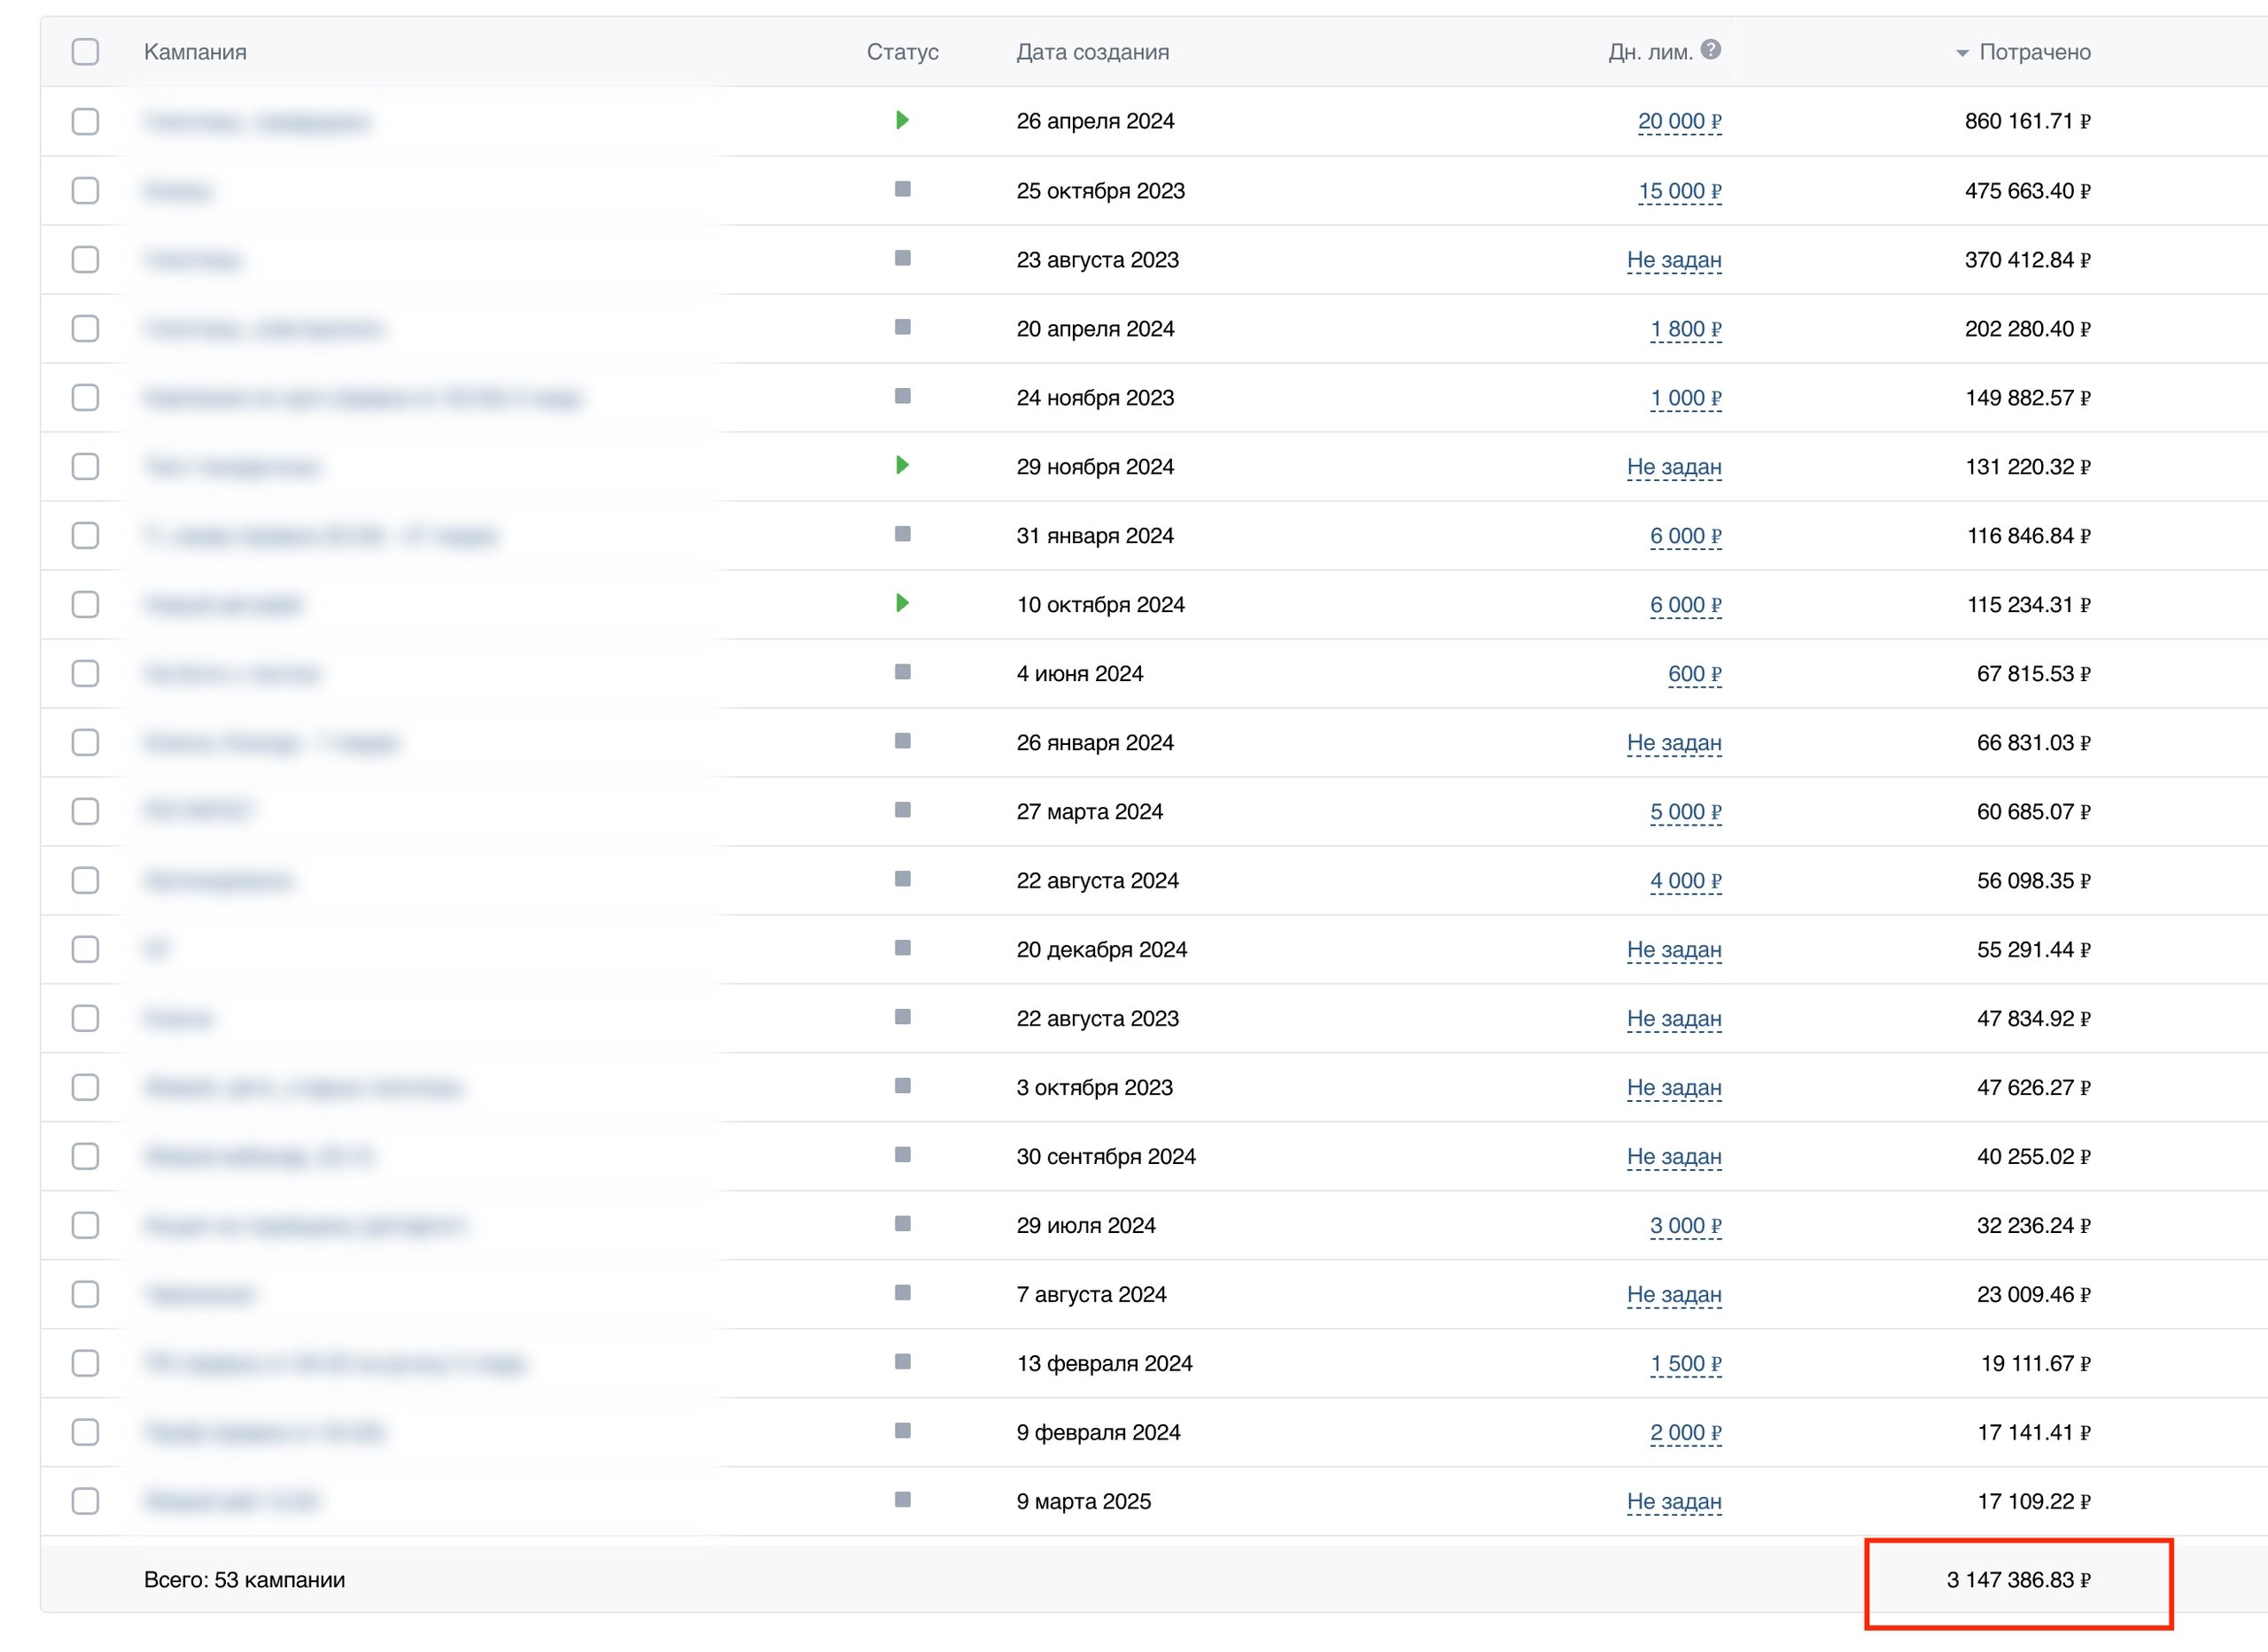2268x1652 pixels.
Task: Click stopped status icon for 9 марта 2025 campaign
Action: [x=902, y=1499]
